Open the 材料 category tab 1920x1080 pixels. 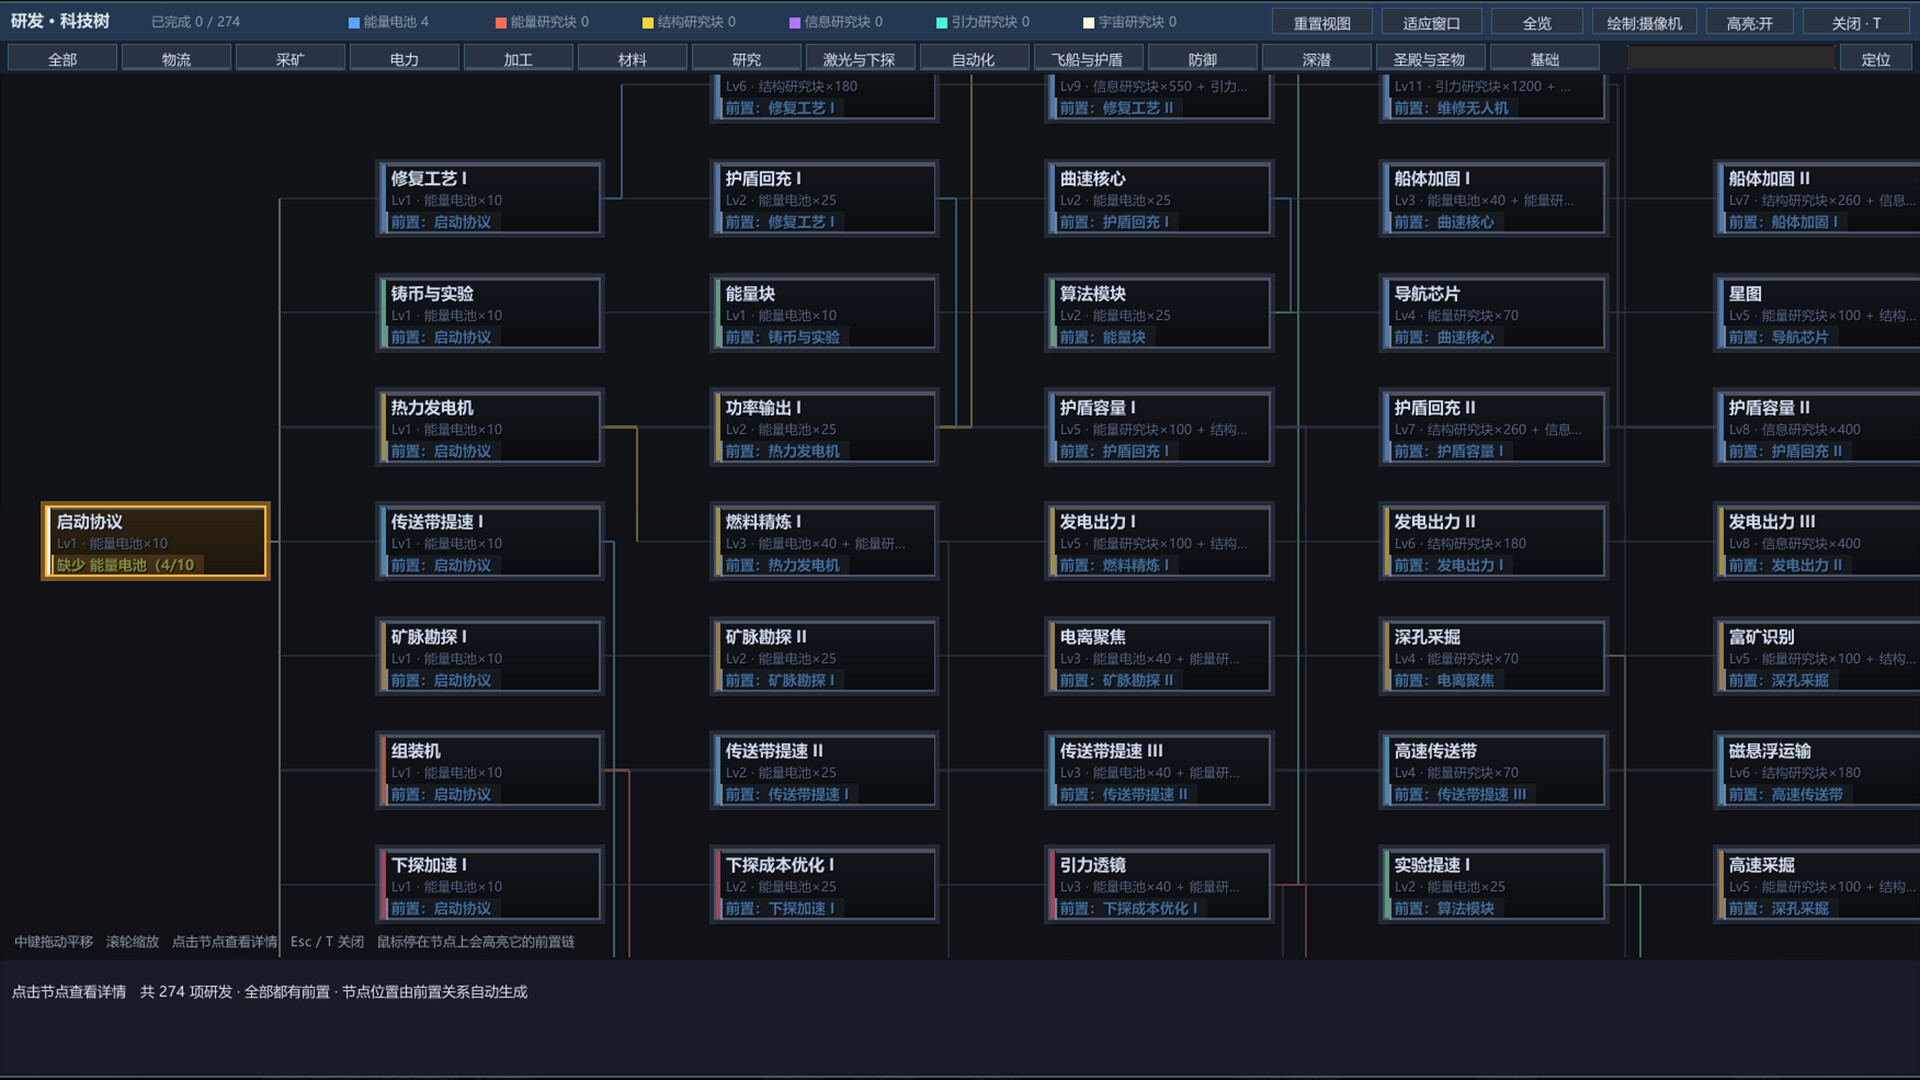coord(632,59)
